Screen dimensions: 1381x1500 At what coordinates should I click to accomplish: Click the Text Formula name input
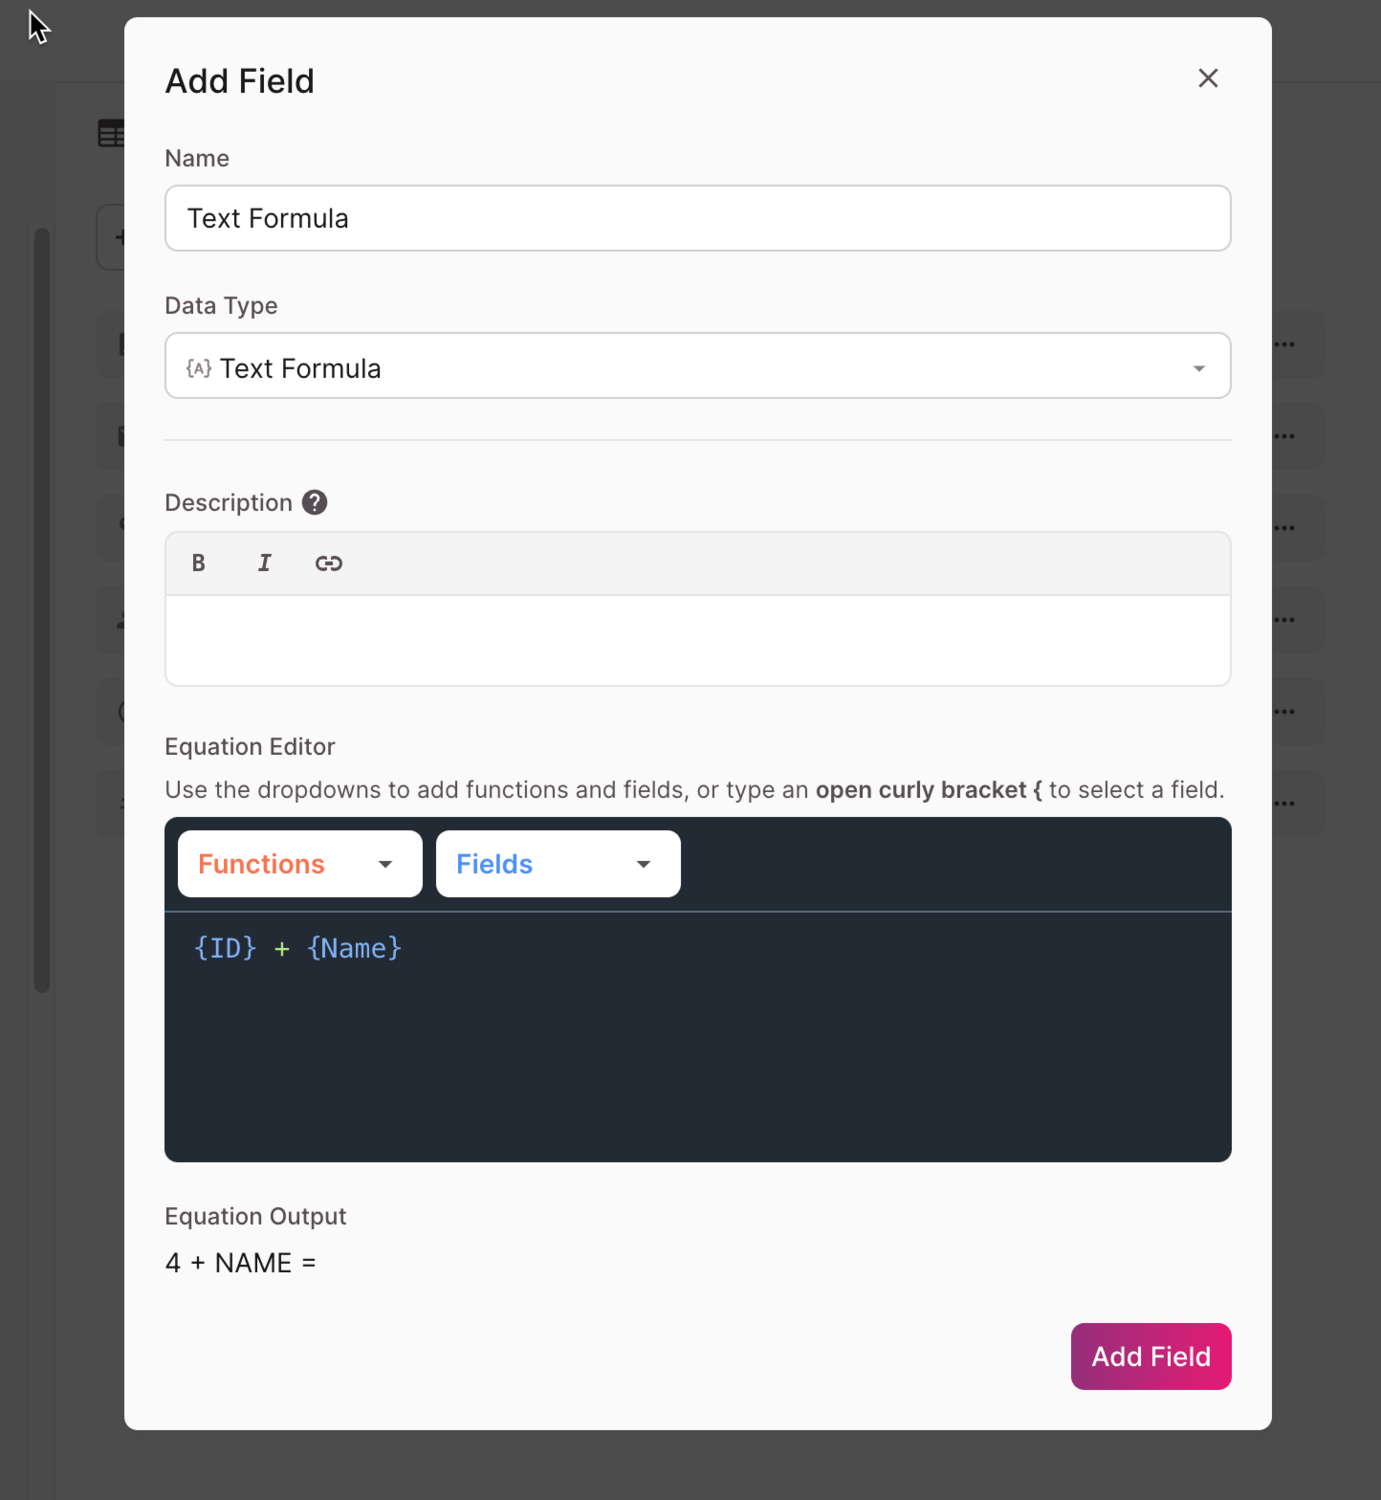click(697, 218)
